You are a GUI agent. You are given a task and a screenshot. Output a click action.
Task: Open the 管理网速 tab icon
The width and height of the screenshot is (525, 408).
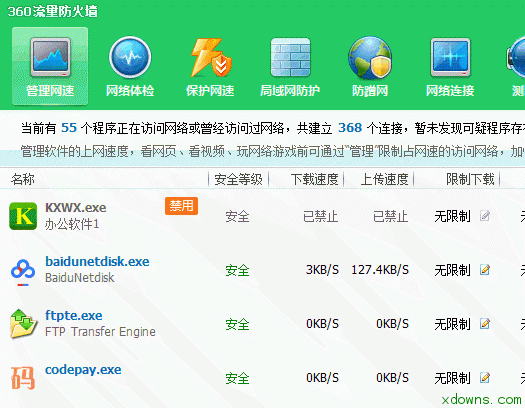pyautogui.click(x=50, y=57)
